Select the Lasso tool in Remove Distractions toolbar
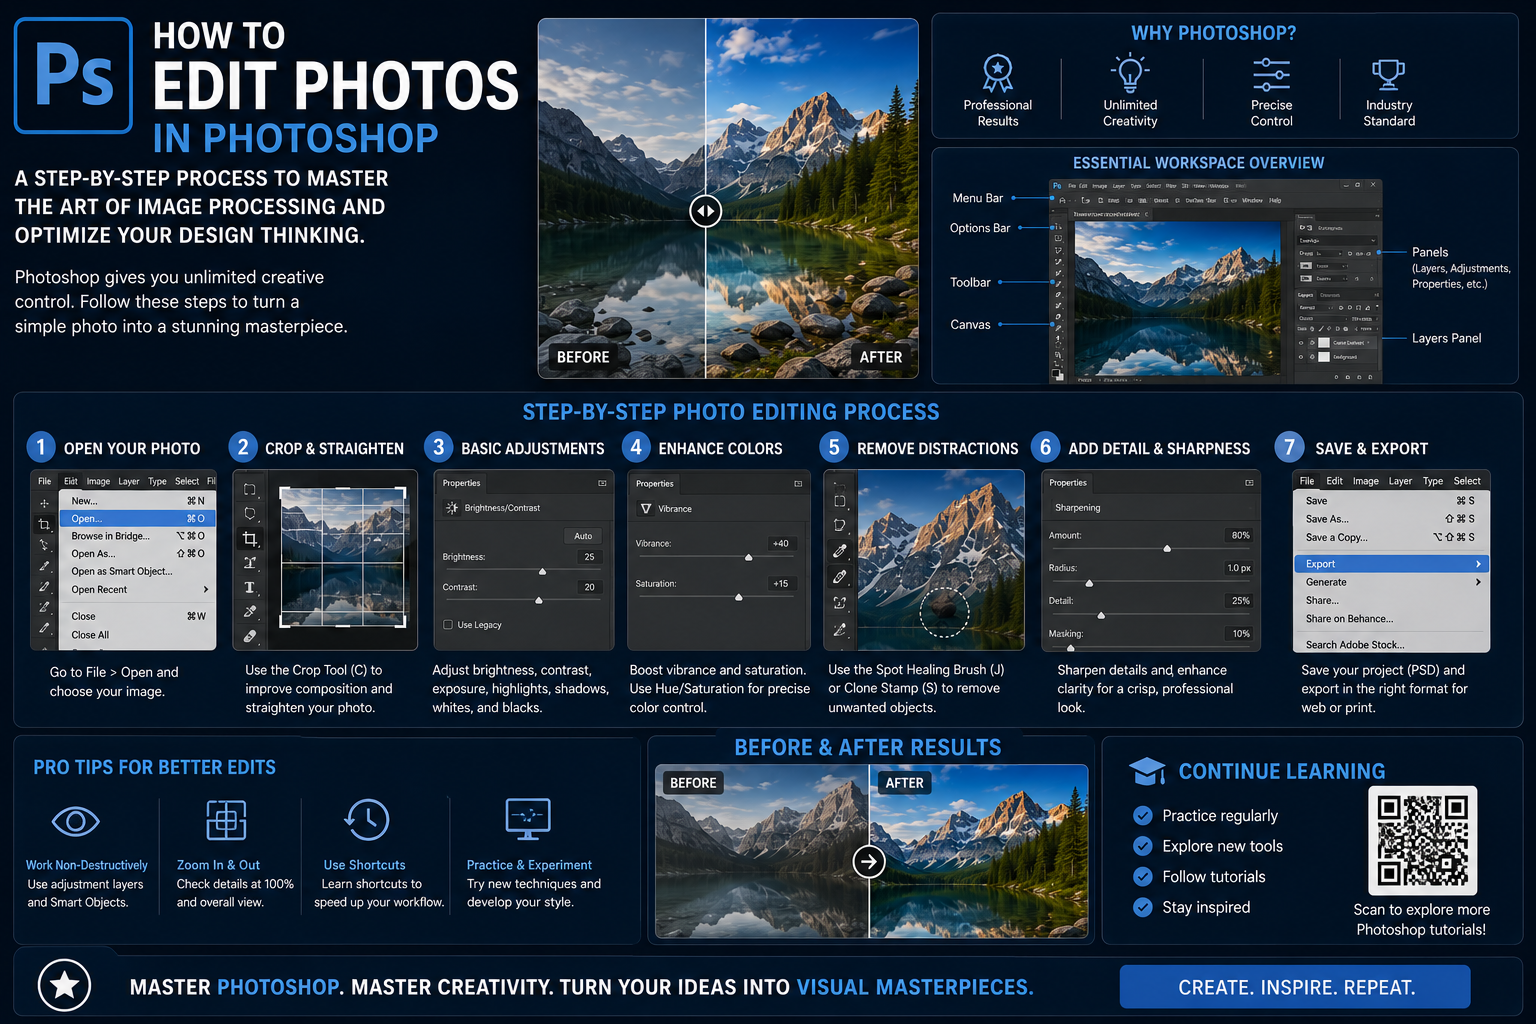This screenshot has height=1024, width=1536. coord(840,525)
